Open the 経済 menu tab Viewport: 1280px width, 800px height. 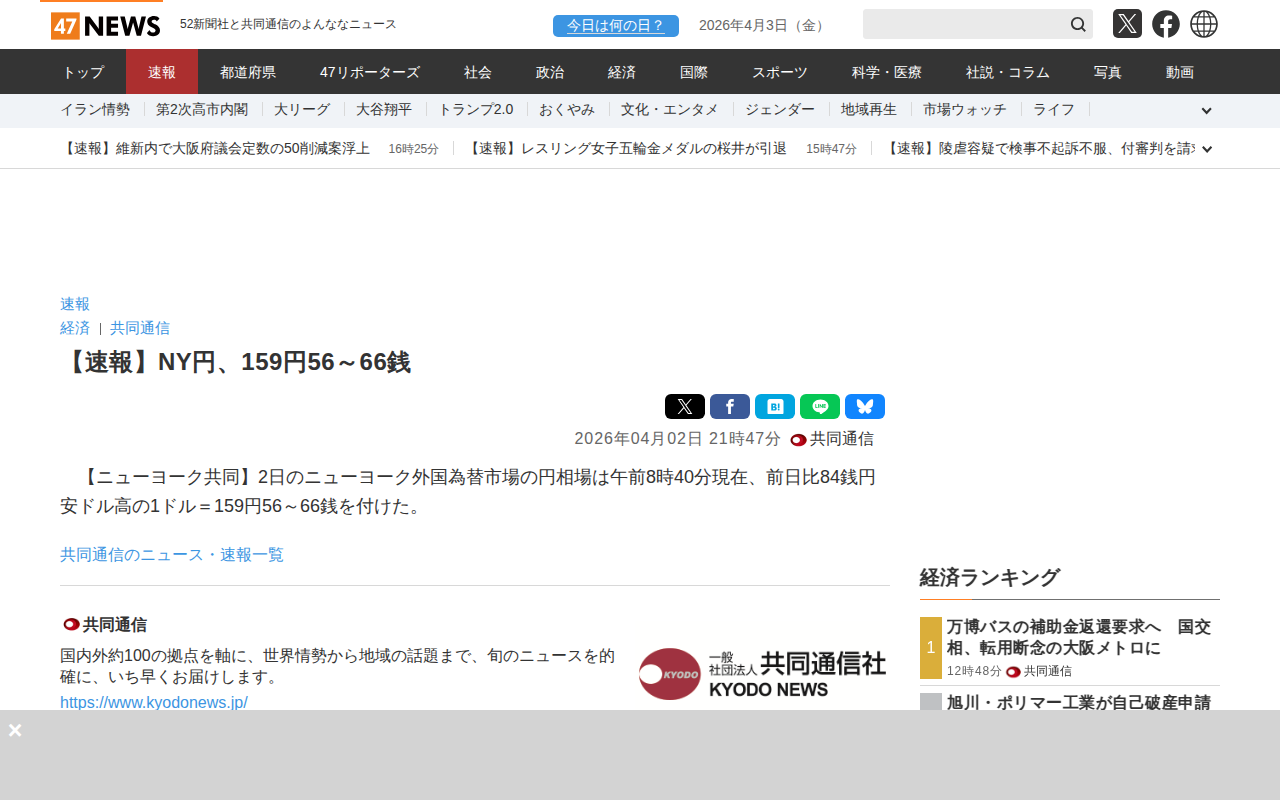[x=622, y=72]
